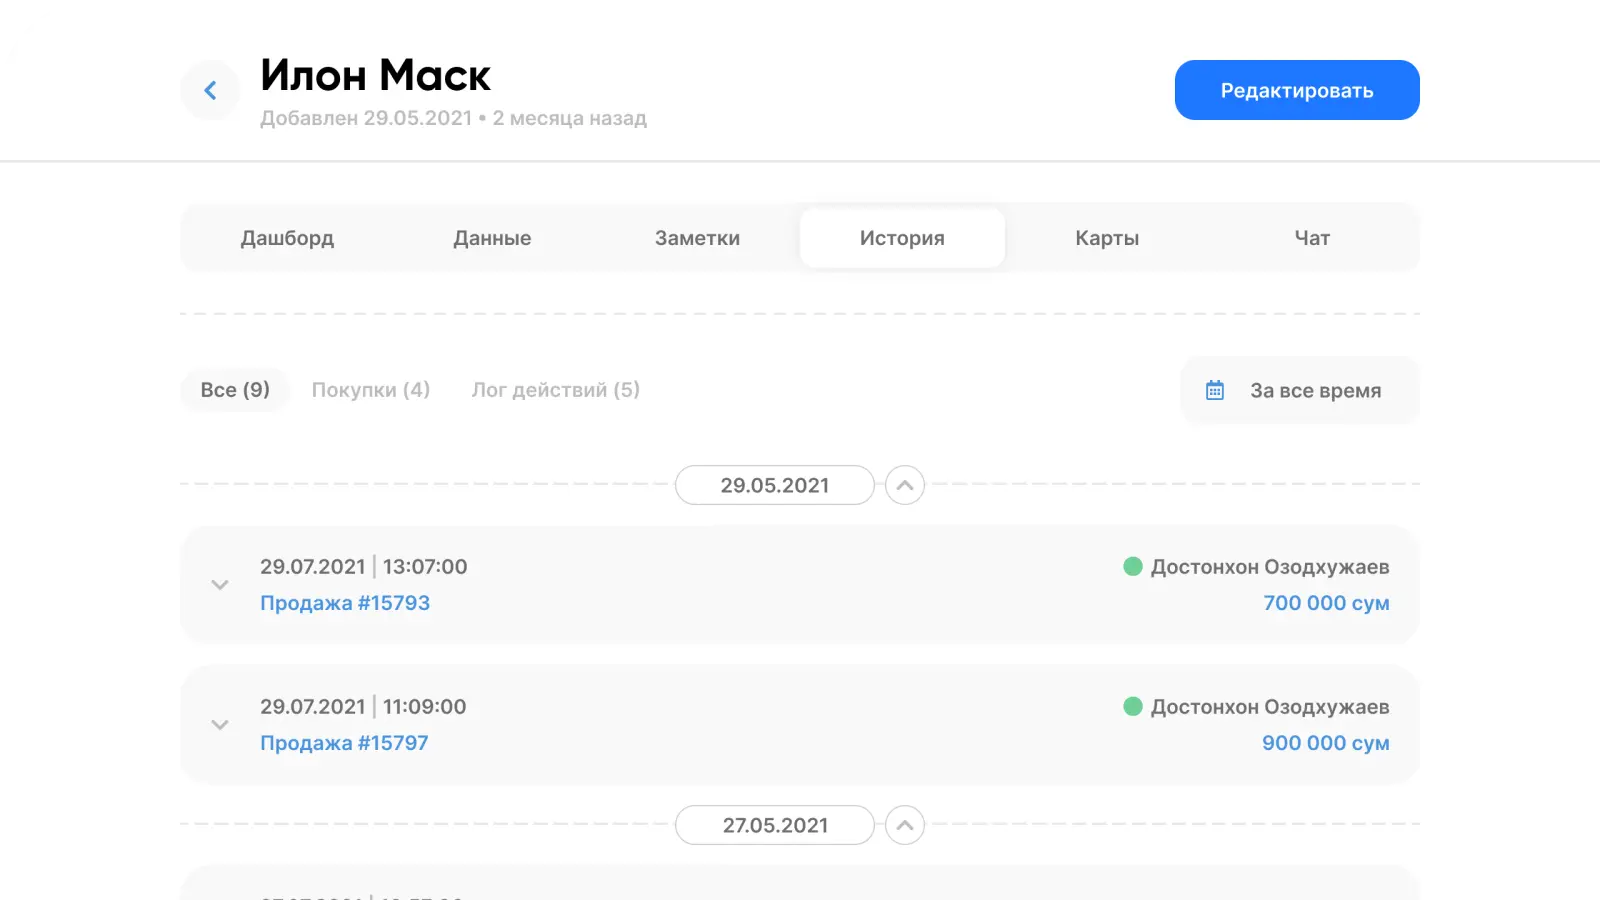Click the Редактировать button
The image size is (1600, 900).
click(x=1297, y=90)
